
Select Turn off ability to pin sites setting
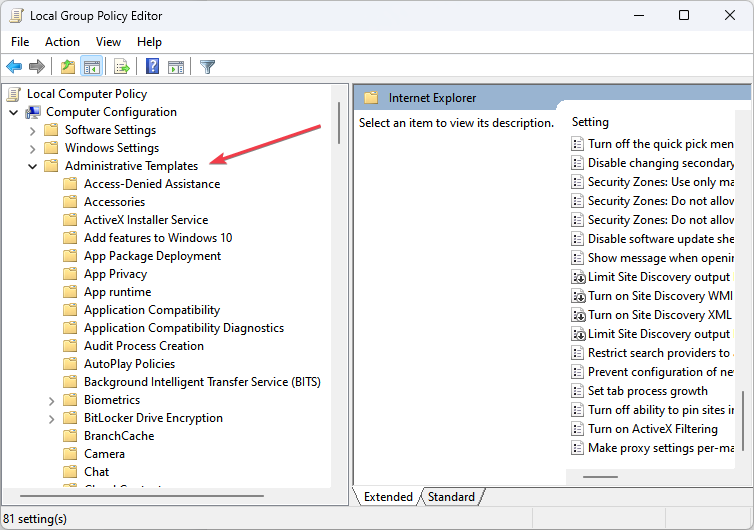660,410
